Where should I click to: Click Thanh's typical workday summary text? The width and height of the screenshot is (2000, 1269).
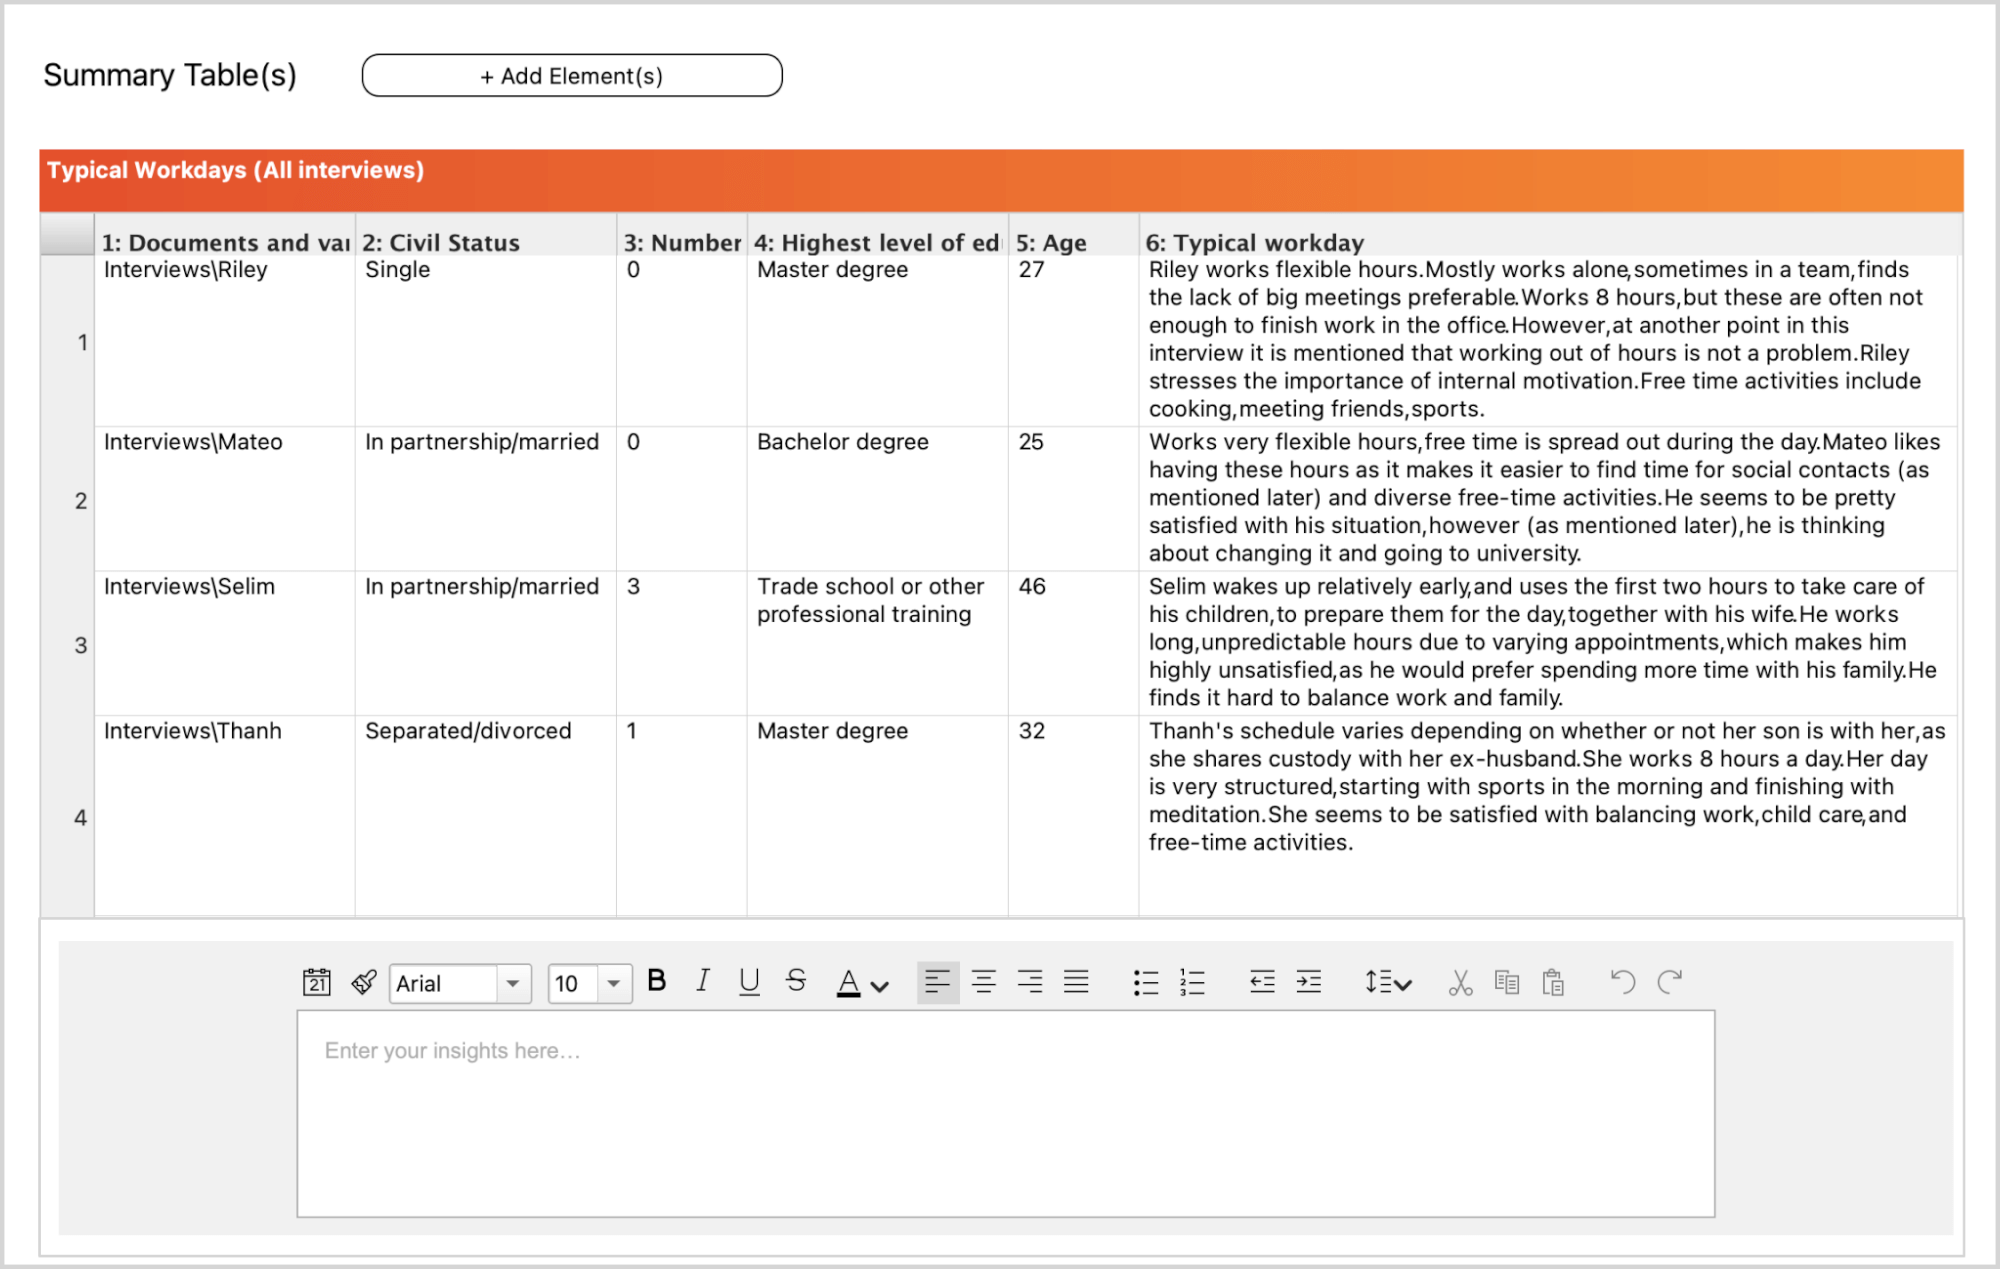pos(1546,786)
